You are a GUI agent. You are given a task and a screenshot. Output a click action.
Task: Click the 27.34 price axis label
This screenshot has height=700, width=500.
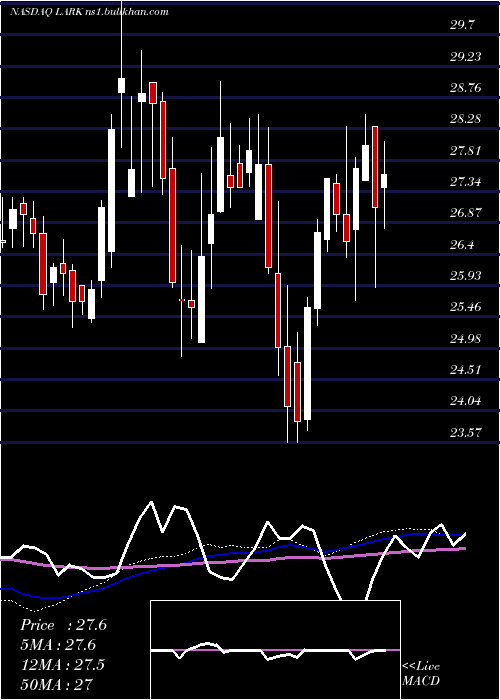465,182
